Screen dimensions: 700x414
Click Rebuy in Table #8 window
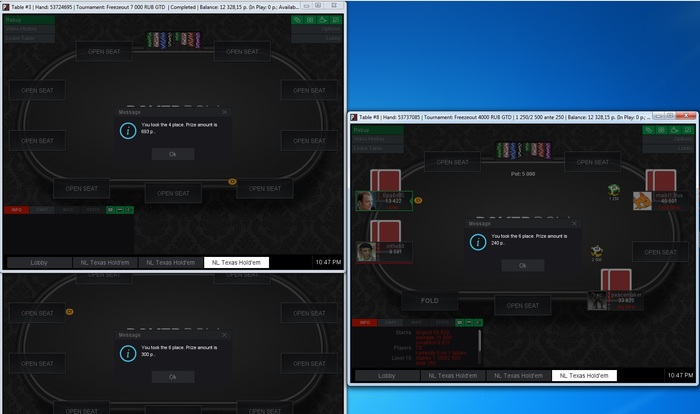[x=378, y=130]
